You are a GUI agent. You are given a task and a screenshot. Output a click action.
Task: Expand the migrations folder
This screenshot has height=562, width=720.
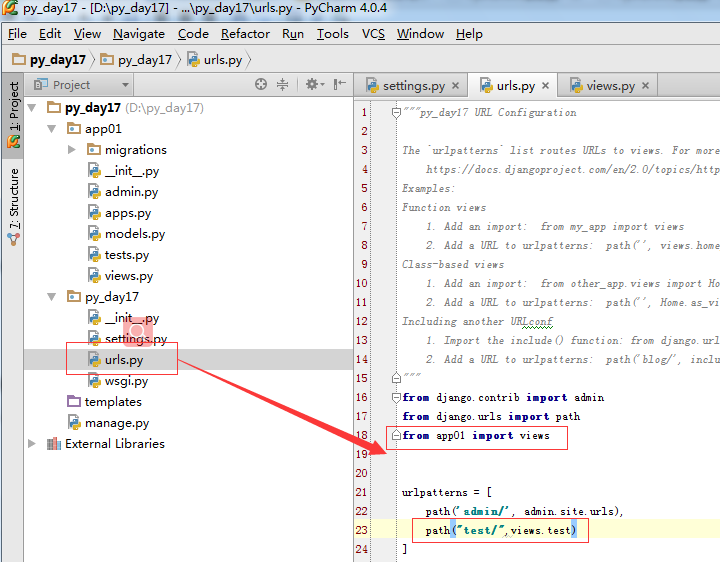72,150
